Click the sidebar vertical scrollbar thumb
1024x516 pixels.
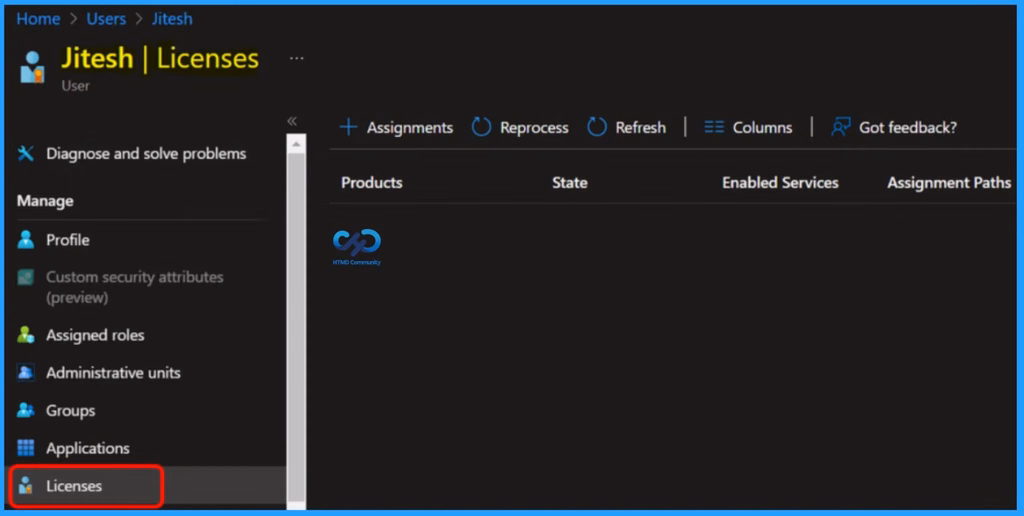click(x=296, y=327)
